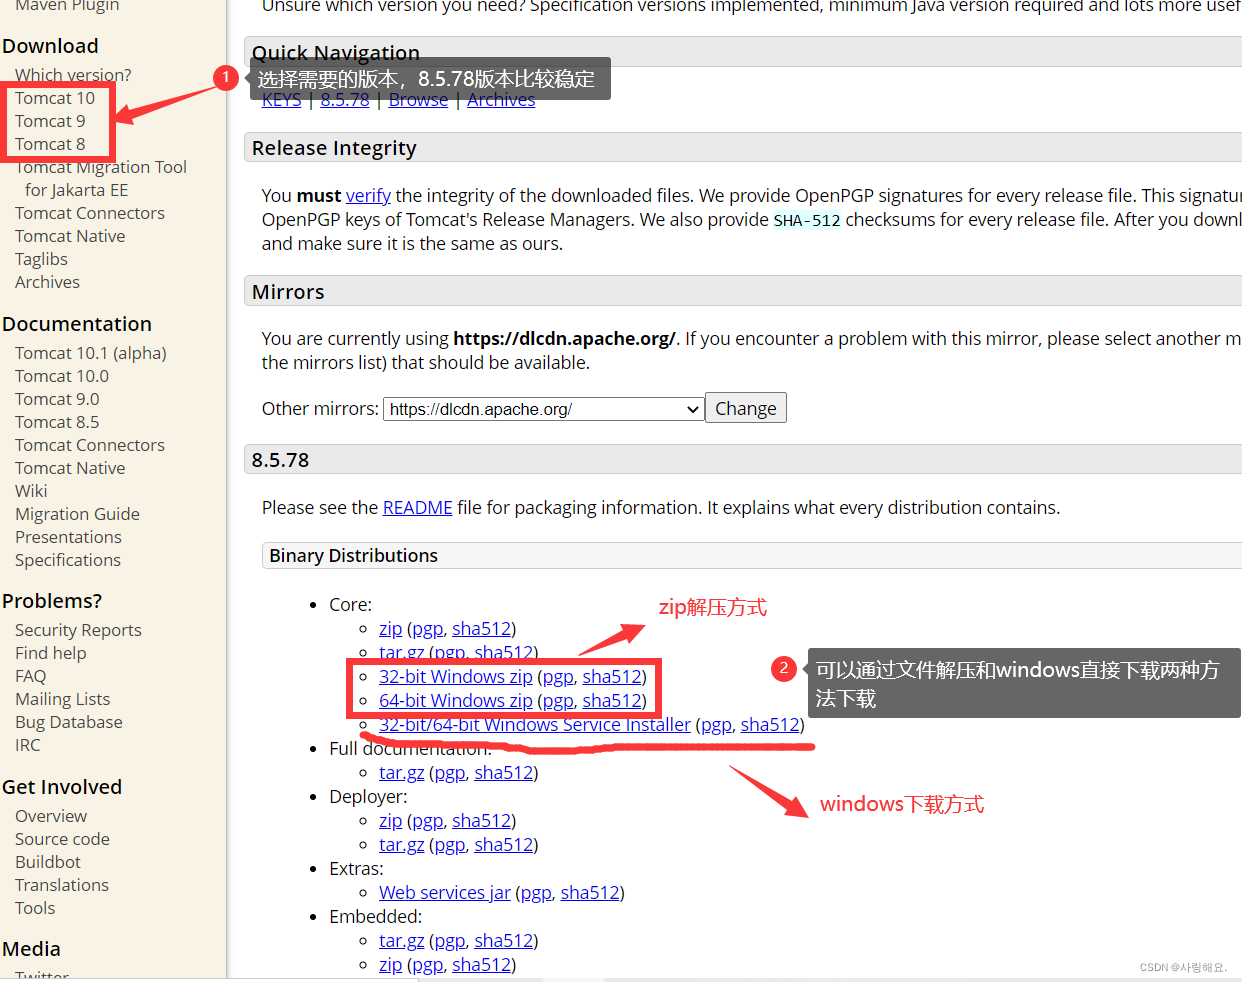
Task: Open Archives in Quick Navigation
Action: pyautogui.click(x=501, y=100)
